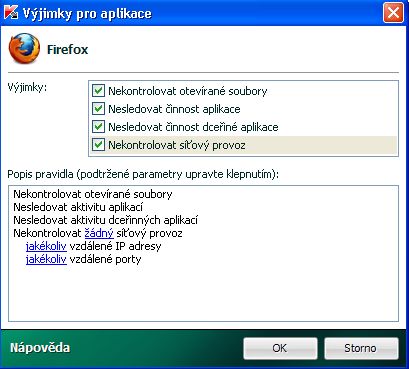Close the Výjimky pro aplikace dialog

tap(393, 13)
